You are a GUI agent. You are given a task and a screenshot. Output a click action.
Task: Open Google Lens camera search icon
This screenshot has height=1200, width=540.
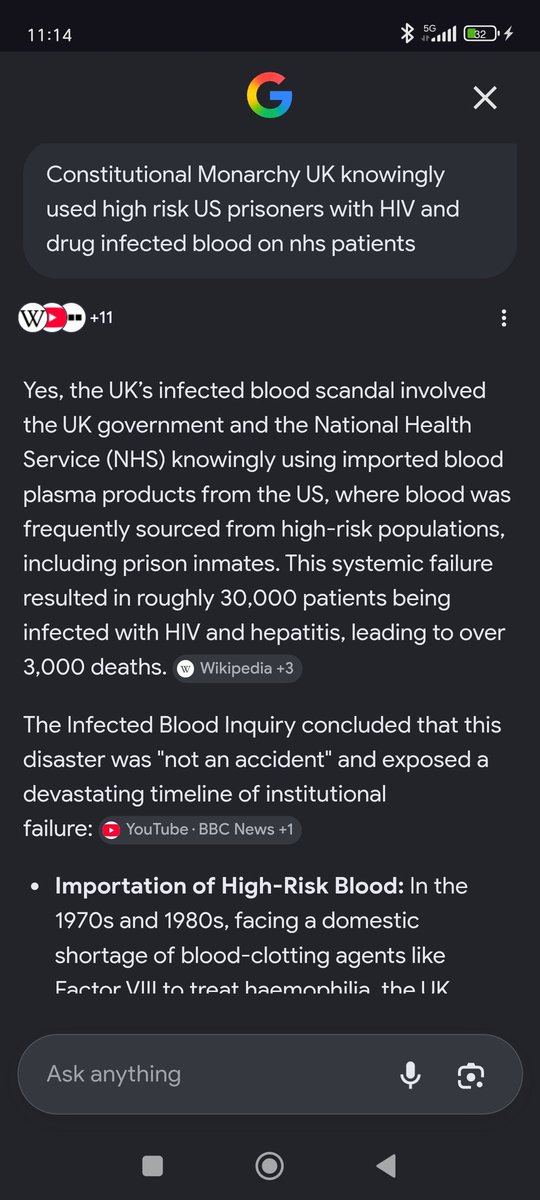coord(471,1075)
